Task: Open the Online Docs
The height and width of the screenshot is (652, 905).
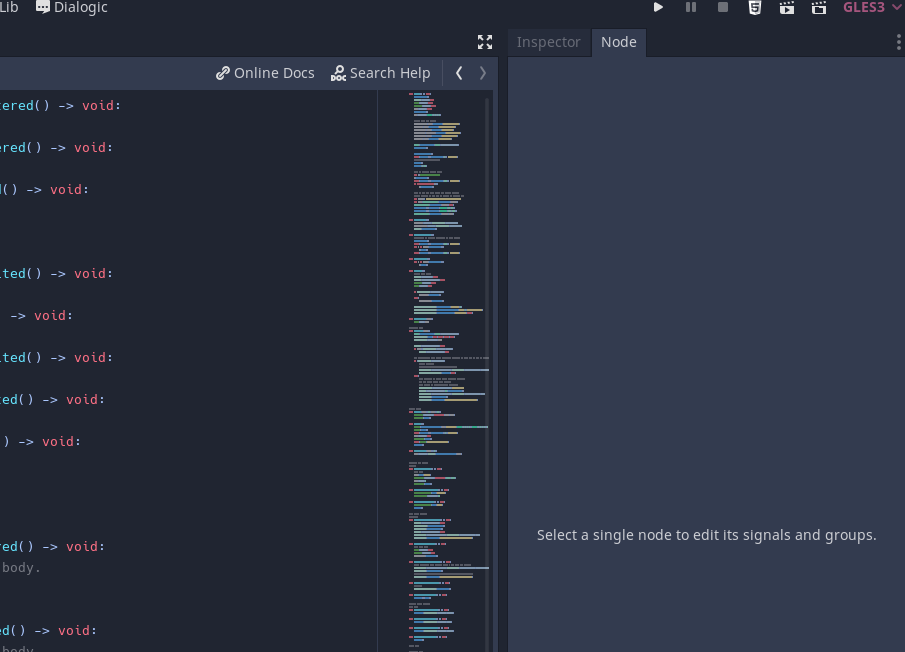Action: (x=264, y=72)
